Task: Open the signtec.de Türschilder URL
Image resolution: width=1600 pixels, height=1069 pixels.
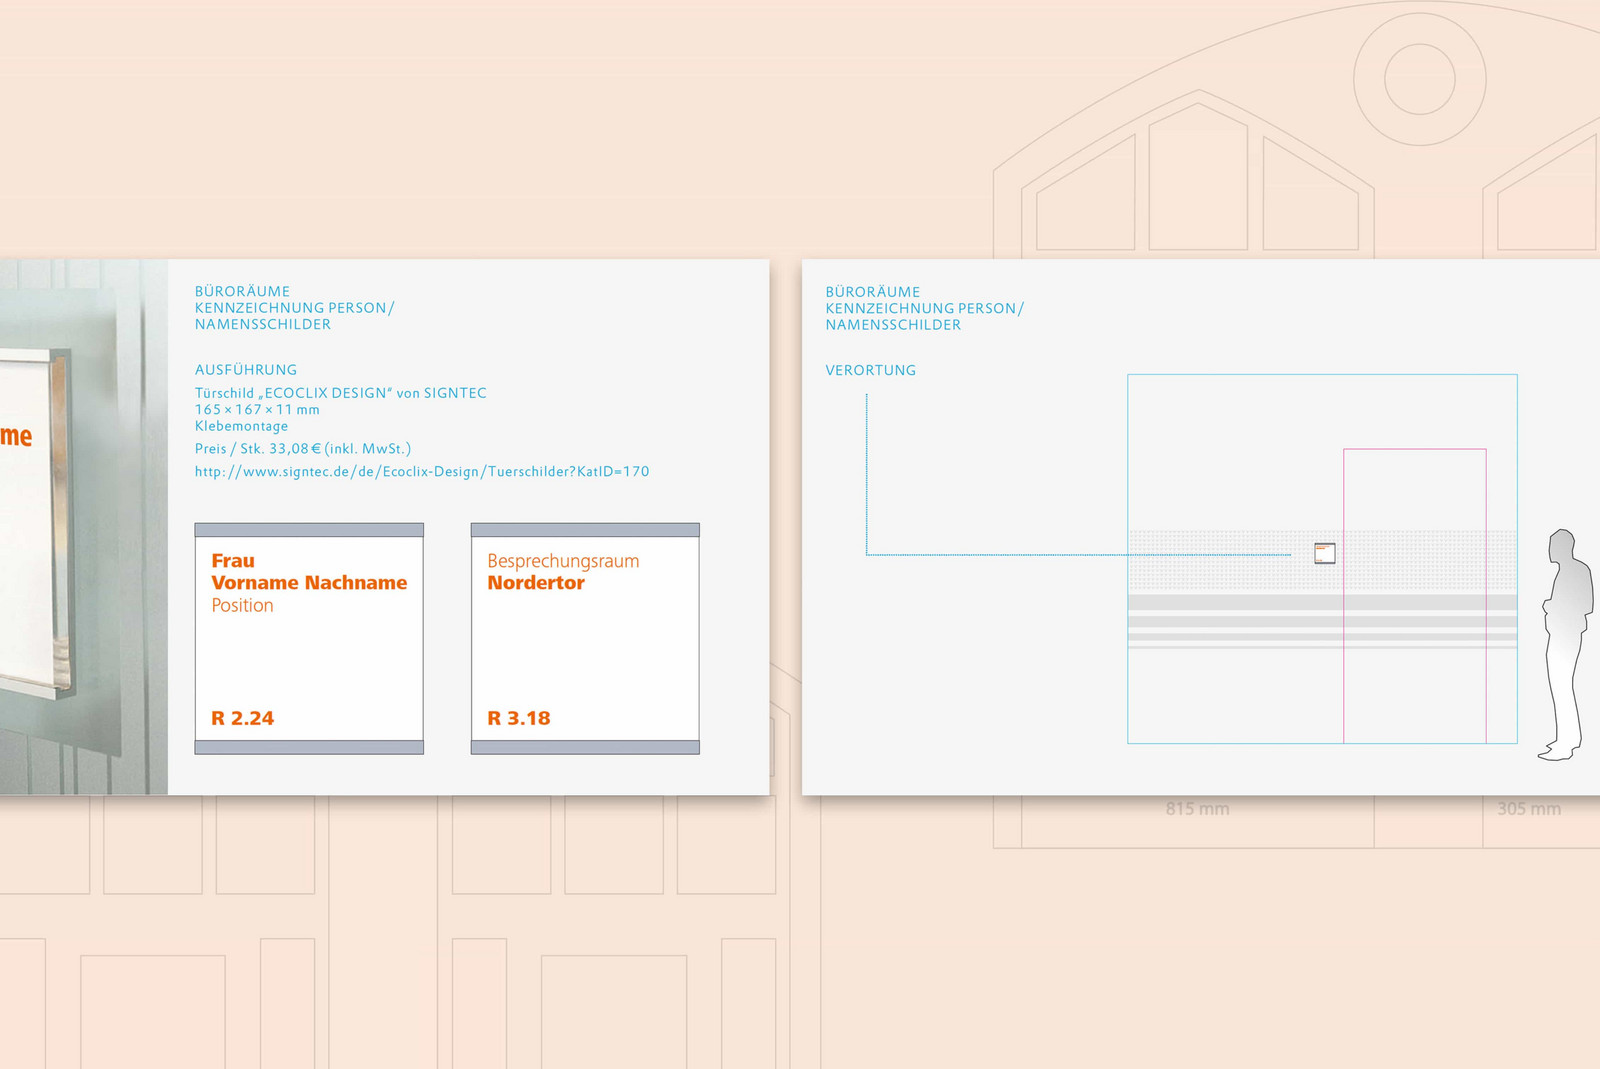Action: pos(421,471)
